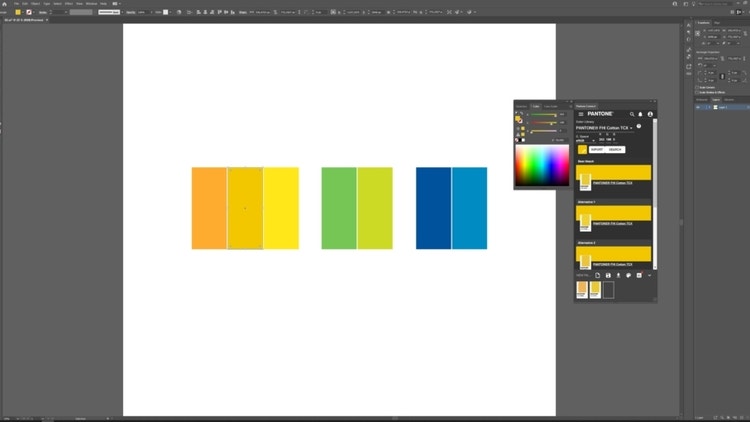Expand the Pantone palette chevron
This screenshot has height=422, width=750.
(650, 276)
